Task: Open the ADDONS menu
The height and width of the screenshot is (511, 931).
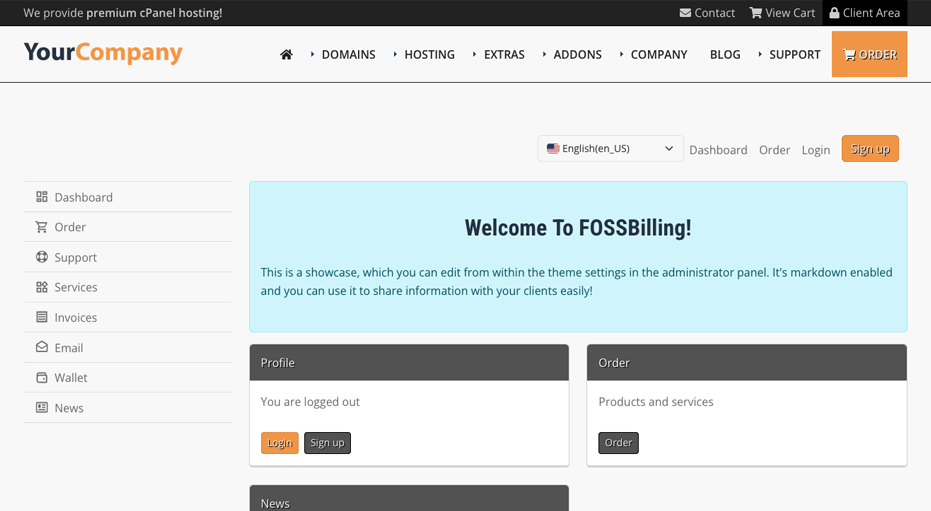Action: (x=577, y=55)
